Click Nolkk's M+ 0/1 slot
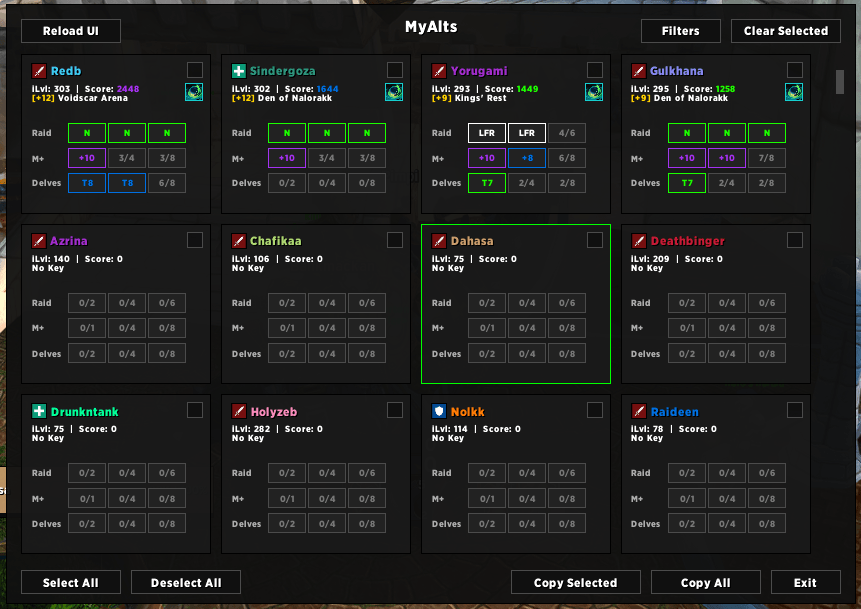Image resolution: width=861 pixels, height=609 pixels. click(x=487, y=499)
